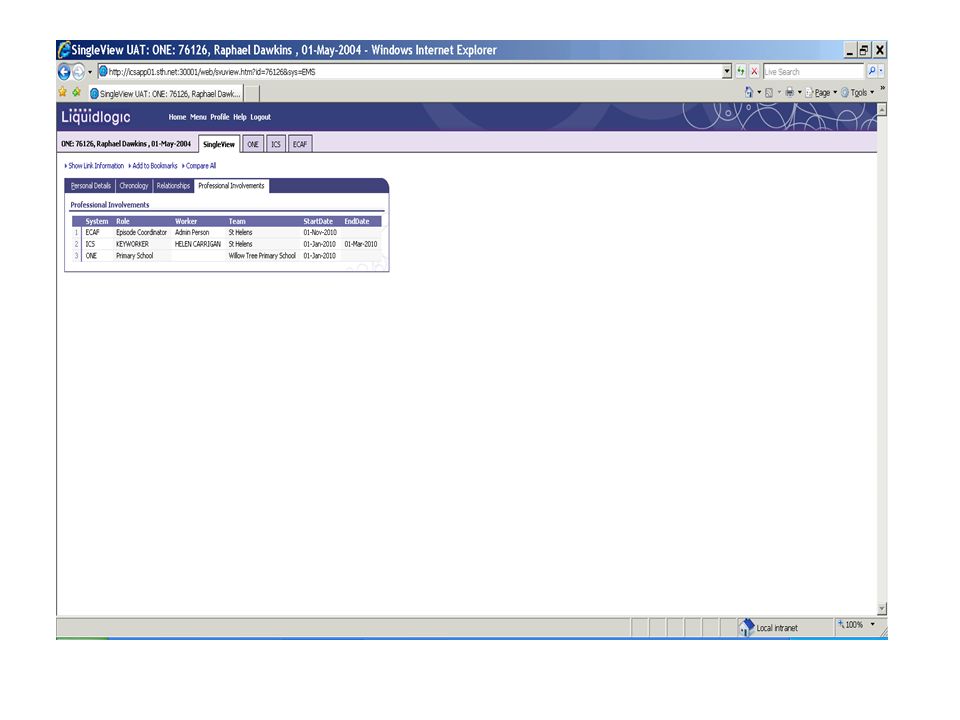The width and height of the screenshot is (960, 720).
Task: Click the 01-Nov-2010 start date cell
Action: [320, 233]
